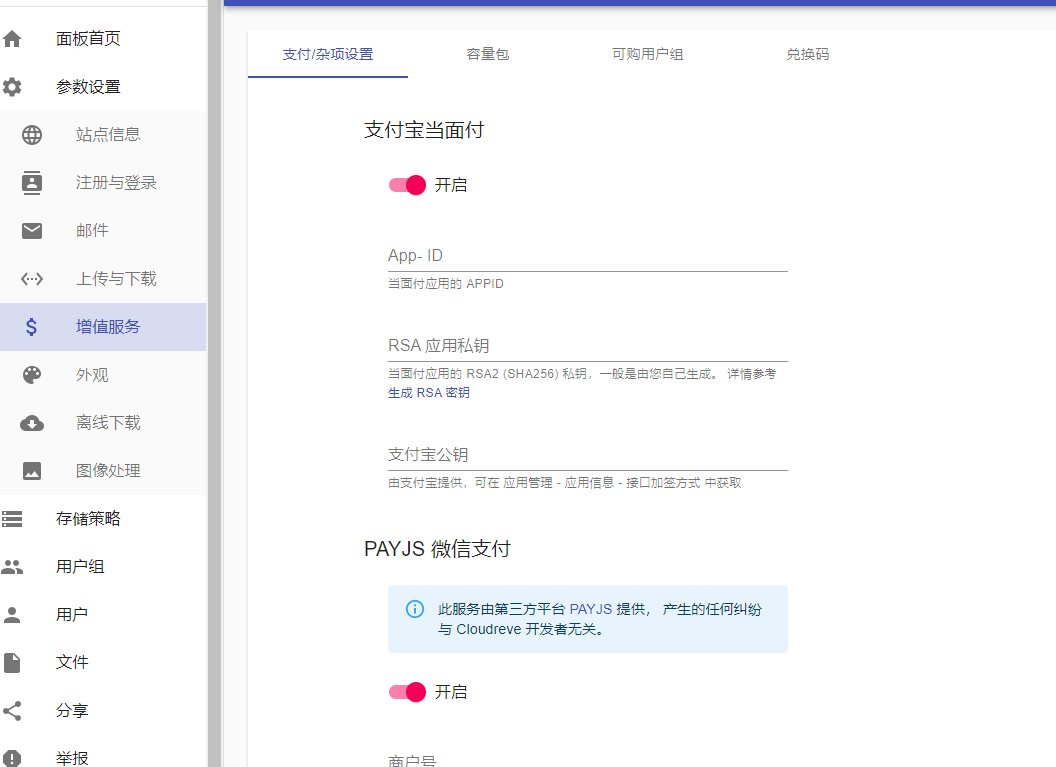
Task: Click the gear icon beside 参数设置
Action: (12, 87)
